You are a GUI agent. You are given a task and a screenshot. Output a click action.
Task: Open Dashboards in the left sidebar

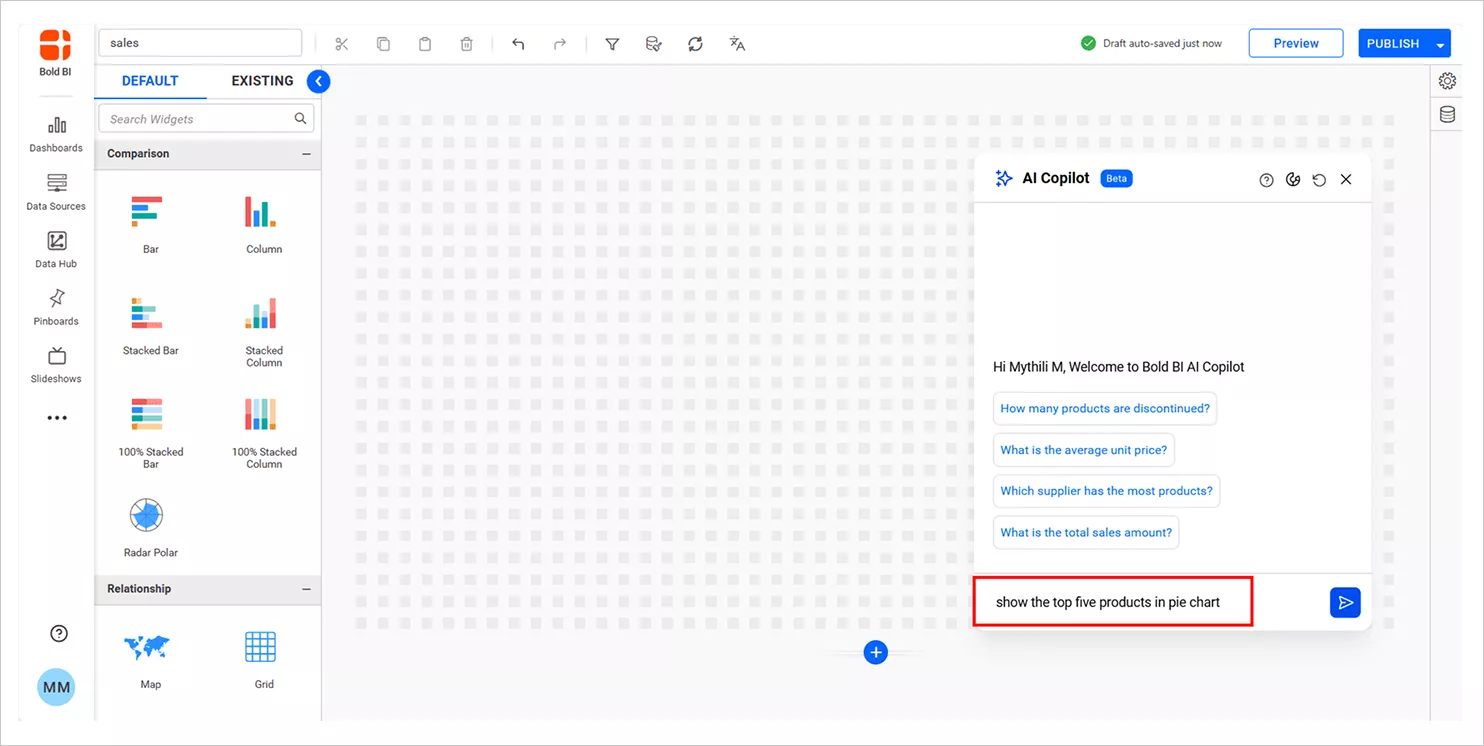pyautogui.click(x=56, y=135)
